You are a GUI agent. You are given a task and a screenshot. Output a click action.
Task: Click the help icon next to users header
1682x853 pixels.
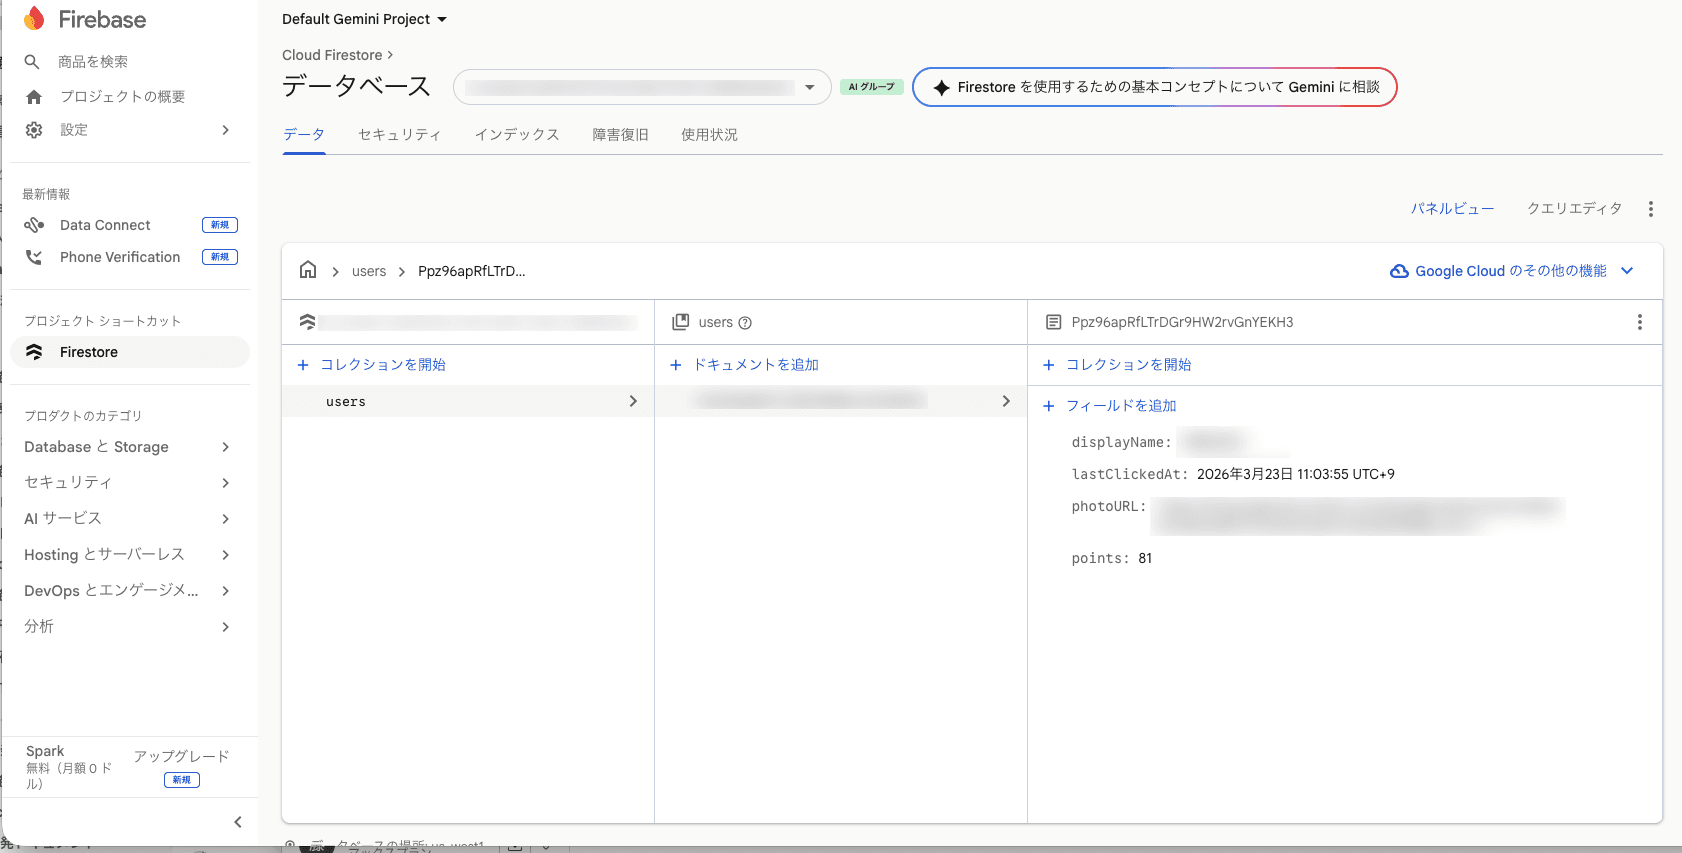(745, 323)
